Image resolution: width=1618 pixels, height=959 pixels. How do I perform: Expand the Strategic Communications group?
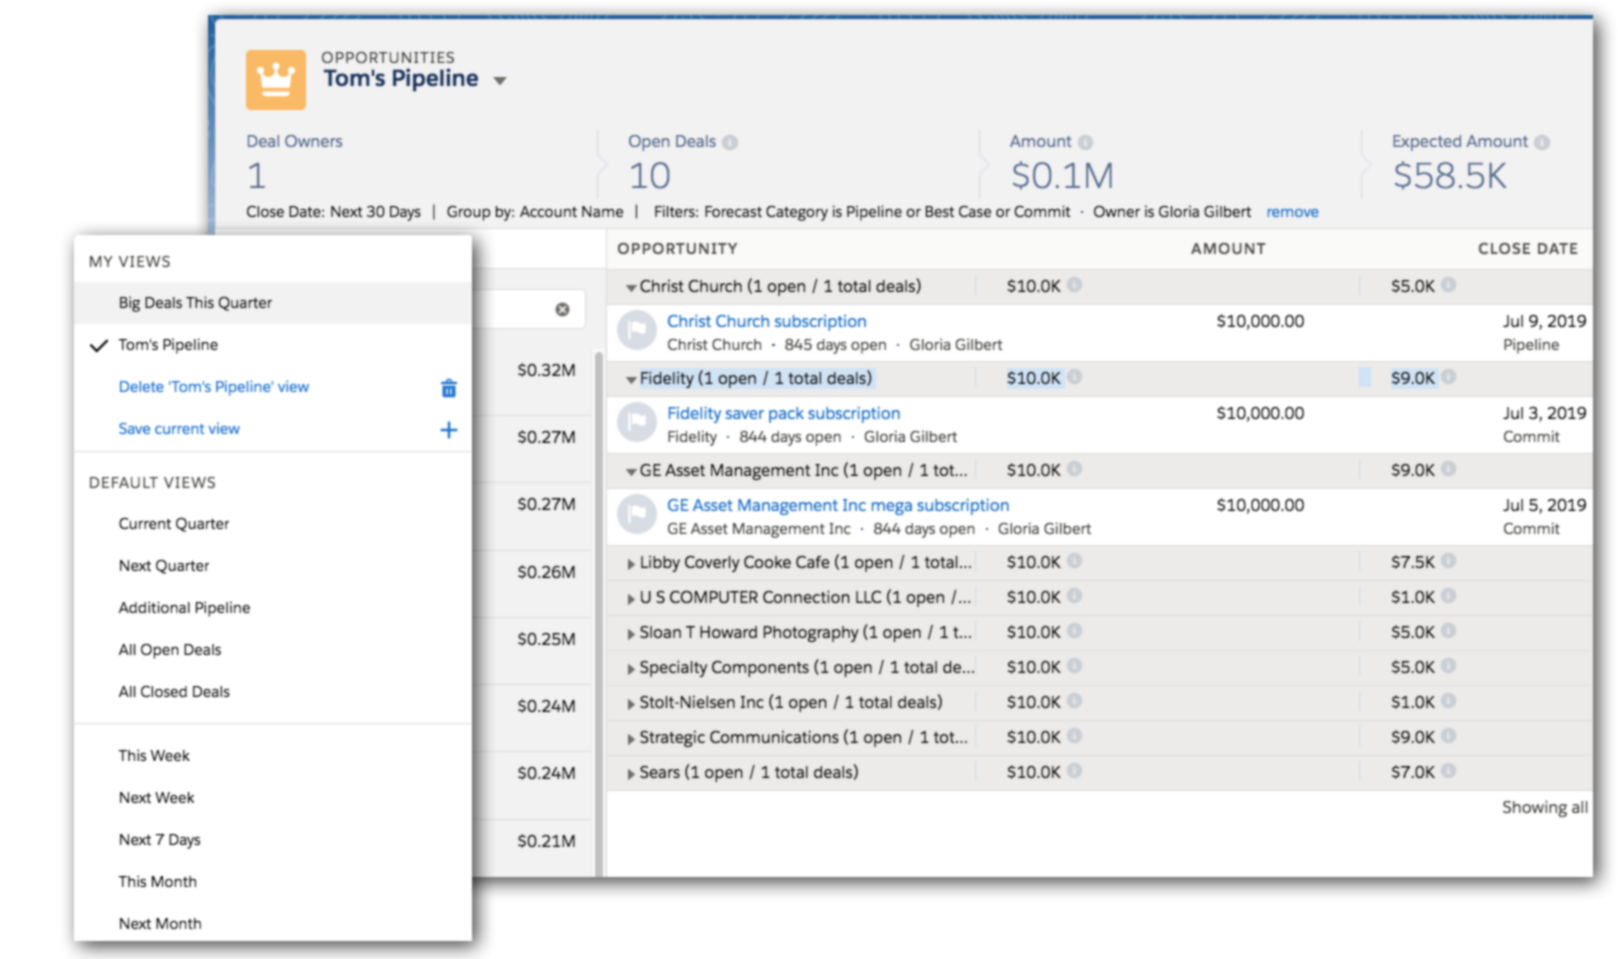tap(631, 739)
